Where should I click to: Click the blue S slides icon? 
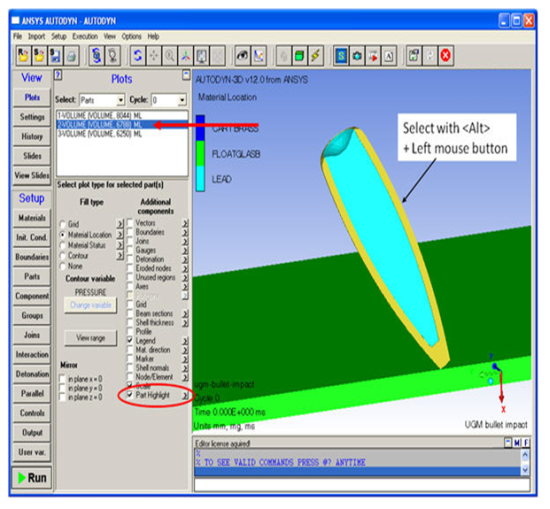click(x=341, y=55)
